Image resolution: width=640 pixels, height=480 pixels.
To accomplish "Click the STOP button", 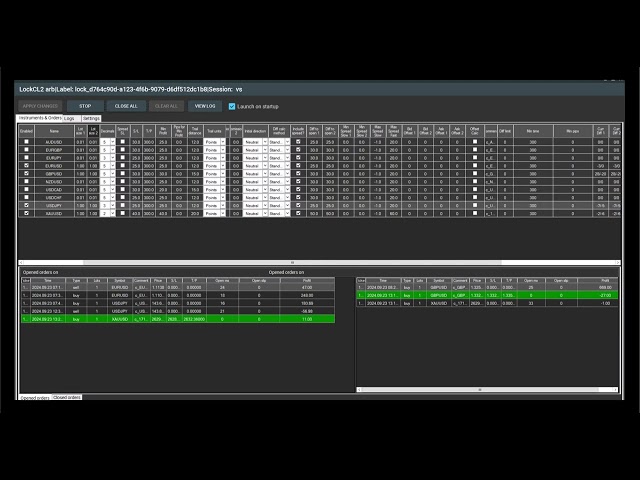I will tap(85, 106).
